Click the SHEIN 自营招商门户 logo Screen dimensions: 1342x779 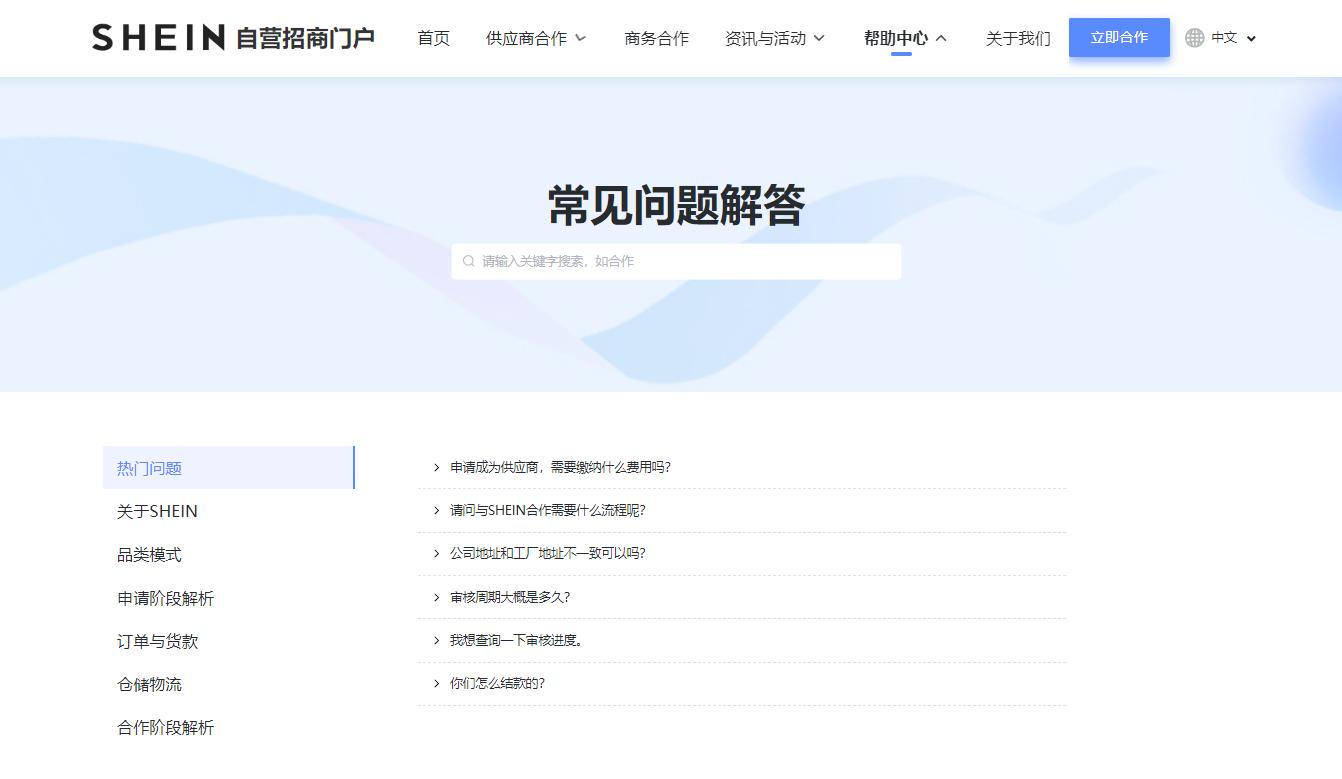coord(233,38)
